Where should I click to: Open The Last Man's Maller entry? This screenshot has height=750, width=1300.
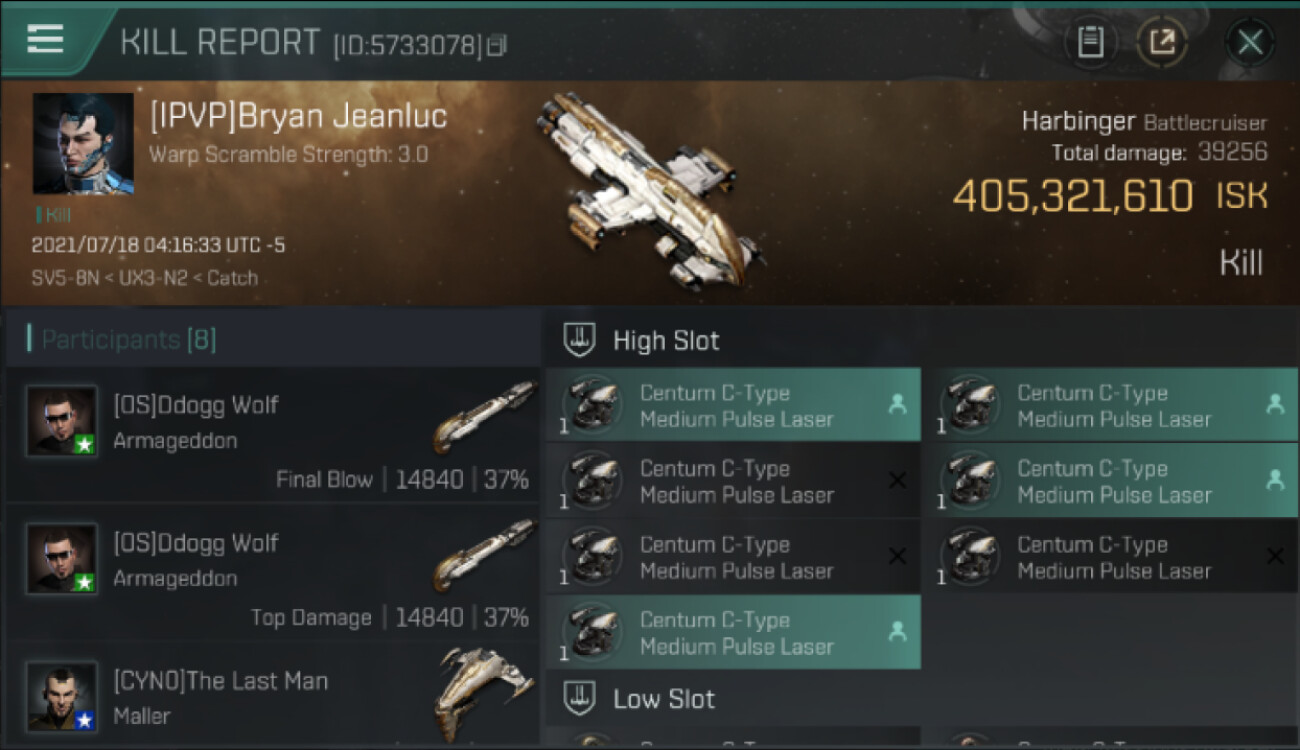[x=272, y=698]
